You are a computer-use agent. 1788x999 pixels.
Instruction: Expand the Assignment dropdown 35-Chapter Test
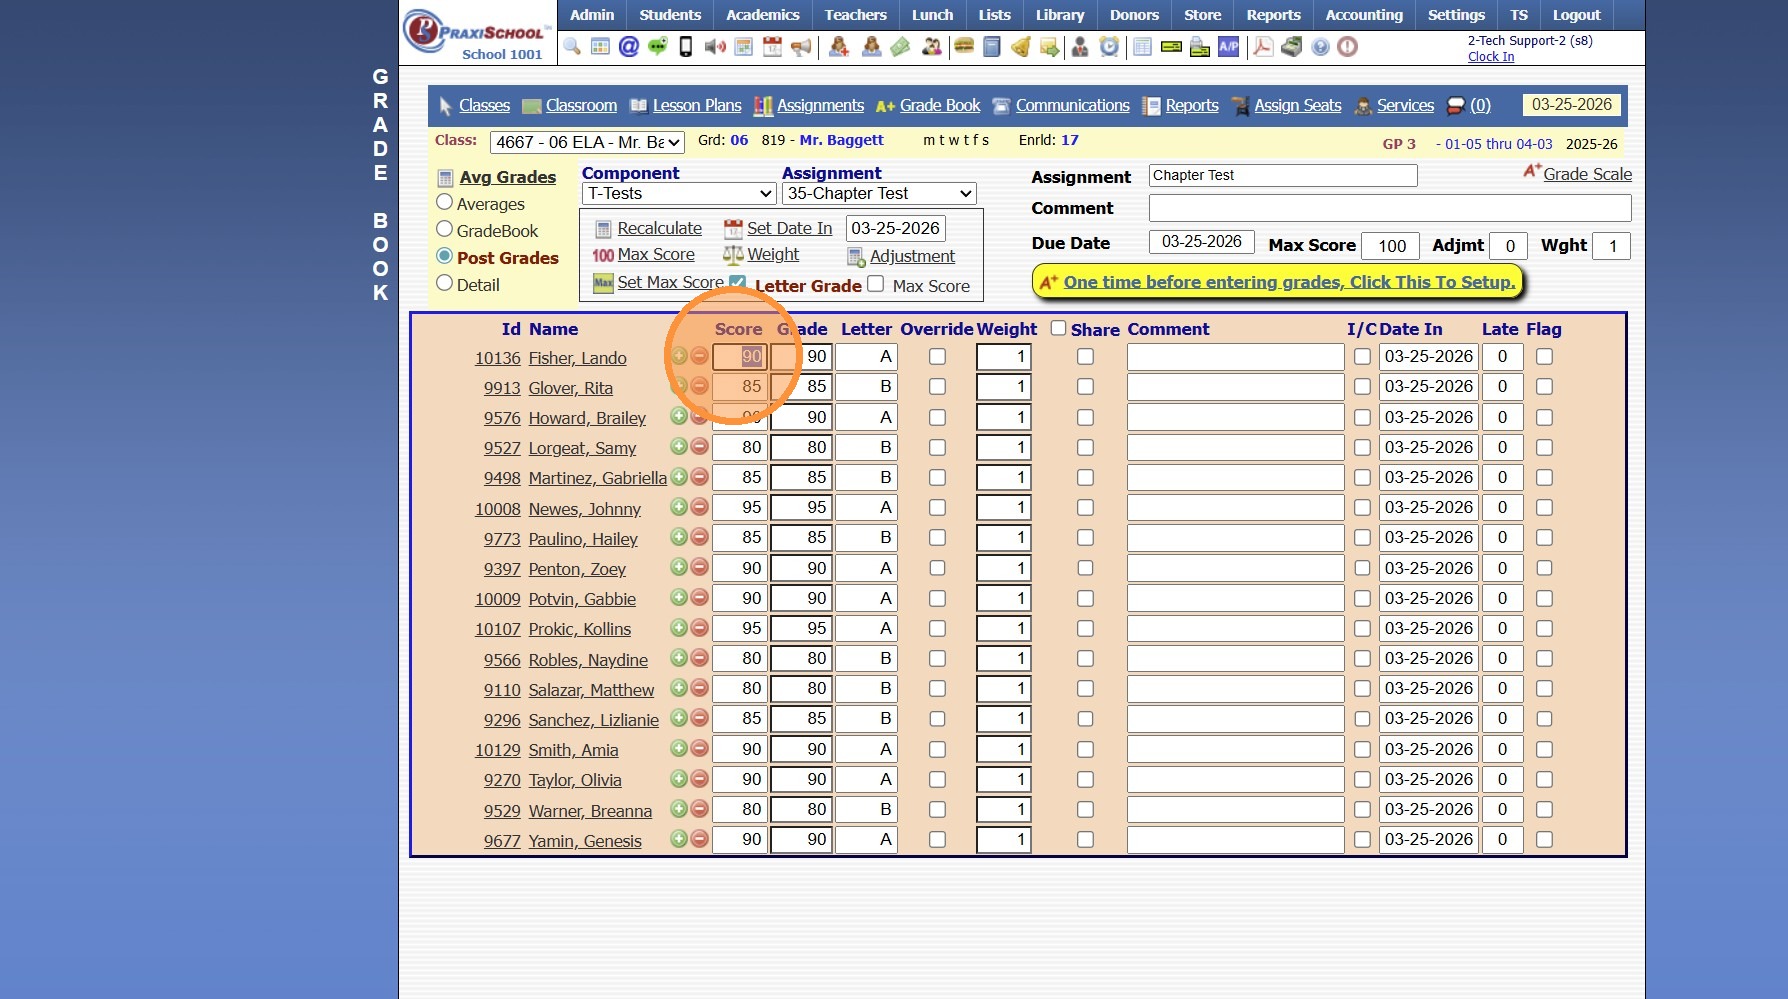coord(879,194)
